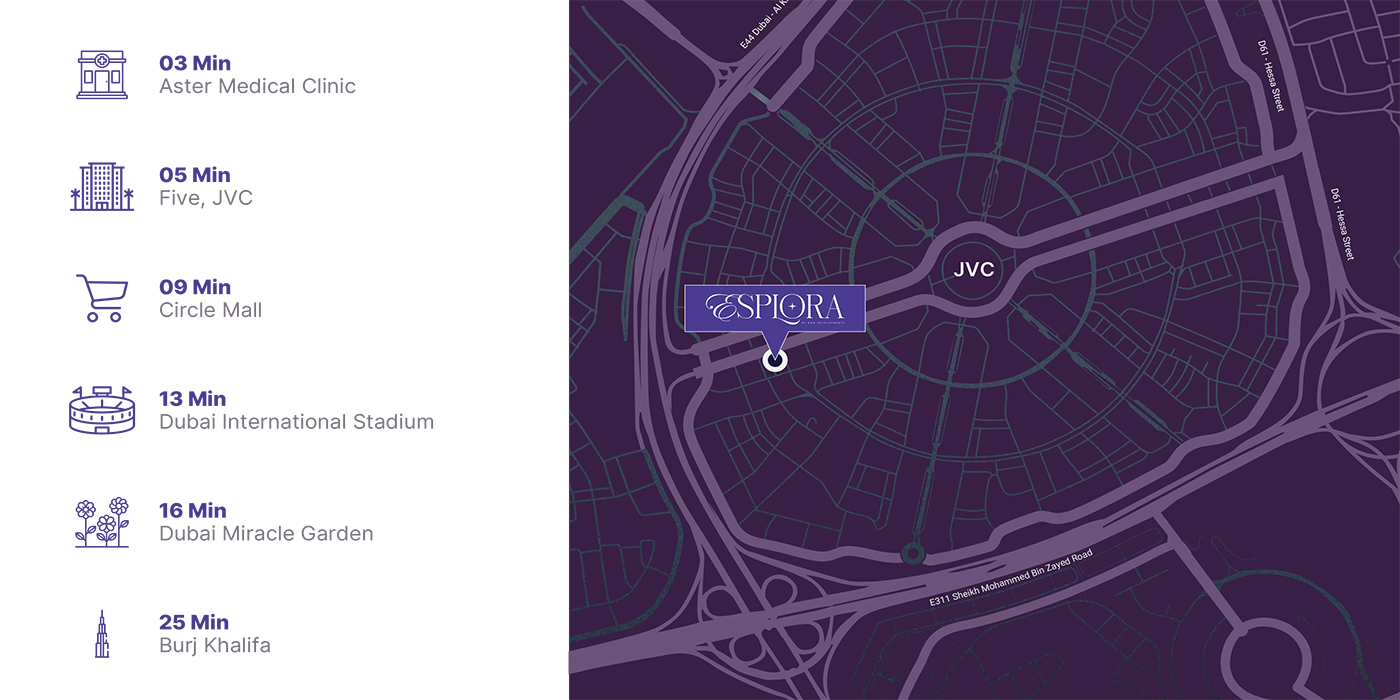The height and width of the screenshot is (700, 1400).
Task: Click the Dubai Miracle Garden flowers icon
Action: (102, 522)
